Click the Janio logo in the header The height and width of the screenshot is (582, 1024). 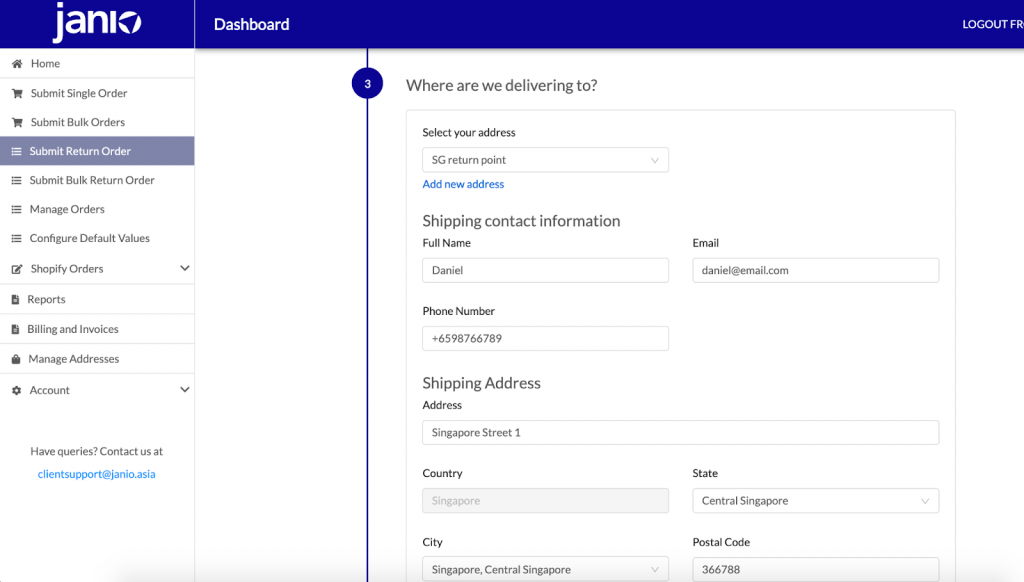tap(96, 23)
